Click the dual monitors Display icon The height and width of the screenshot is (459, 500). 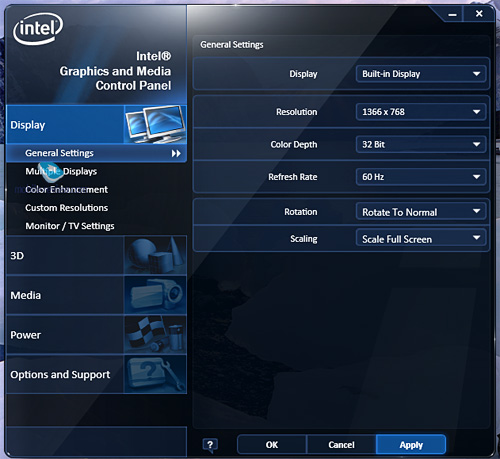[x=155, y=124]
